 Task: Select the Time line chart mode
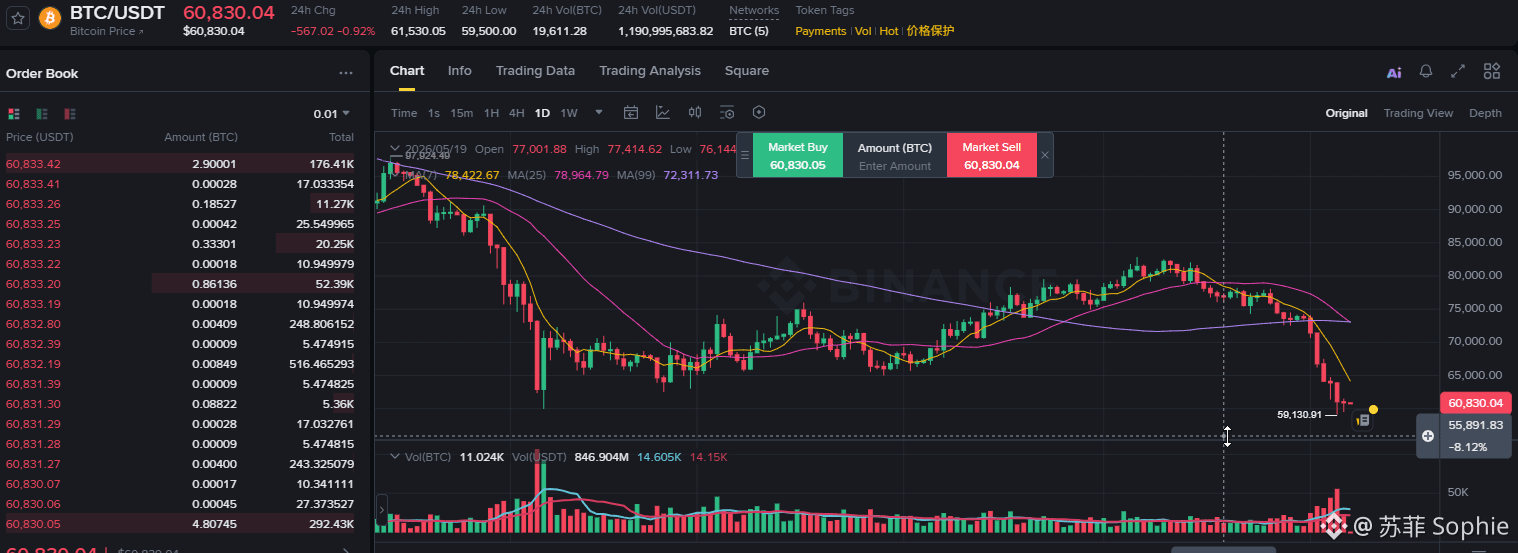[x=404, y=113]
